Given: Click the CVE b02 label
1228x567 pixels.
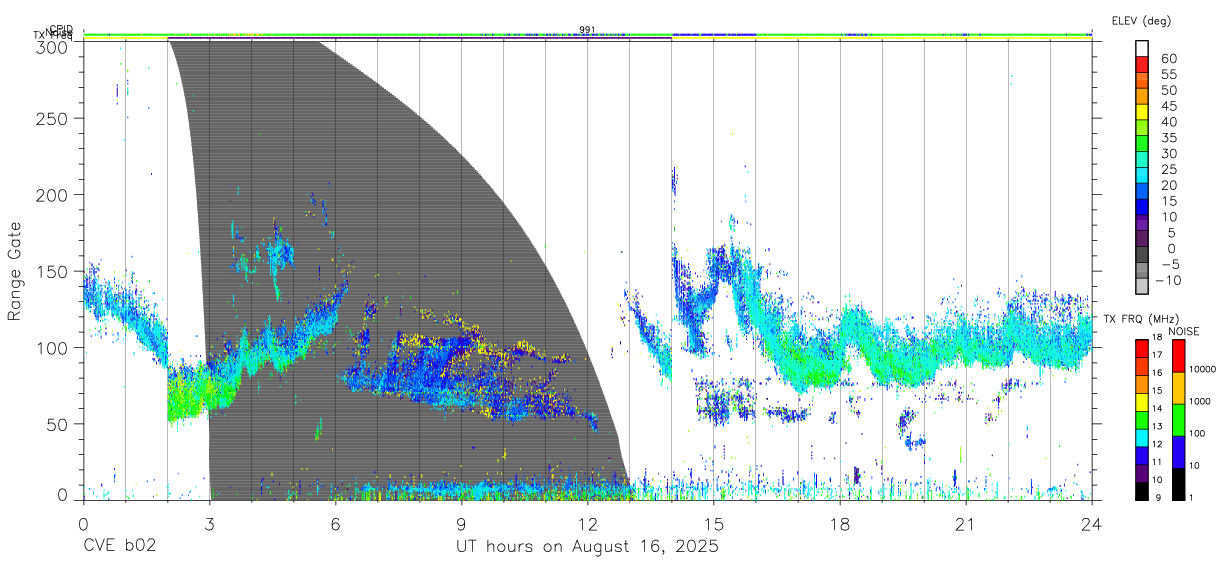Looking at the screenshot, I should click(119, 548).
